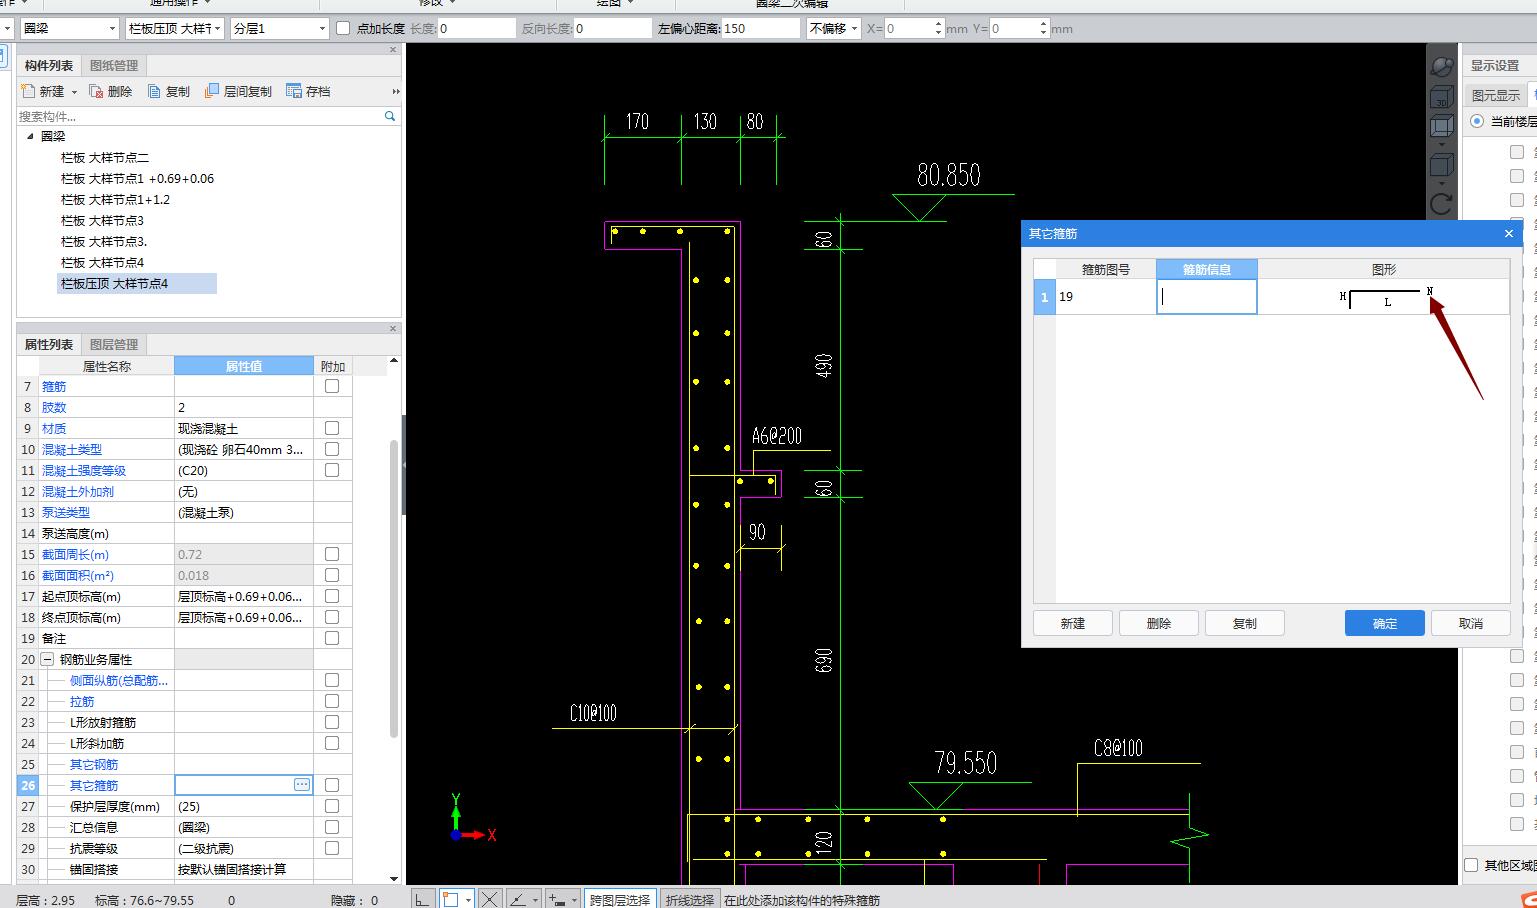Tick the 附加 checkbox for 拉筋 row

click(x=332, y=701)
